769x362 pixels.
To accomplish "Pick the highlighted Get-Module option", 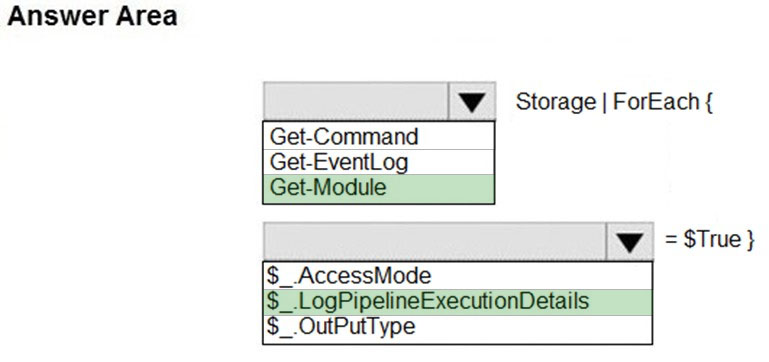I will pyautogui.click(x=379, y=188).
